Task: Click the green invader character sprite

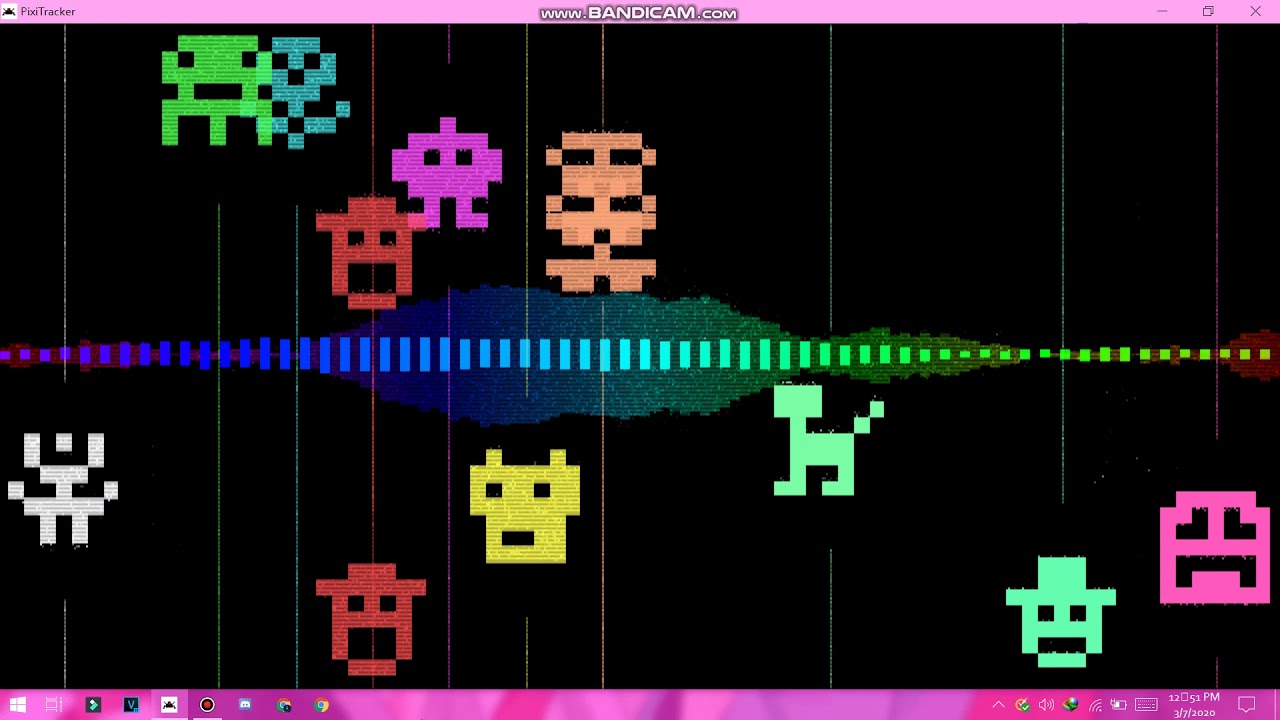Action: click(215, 90)
